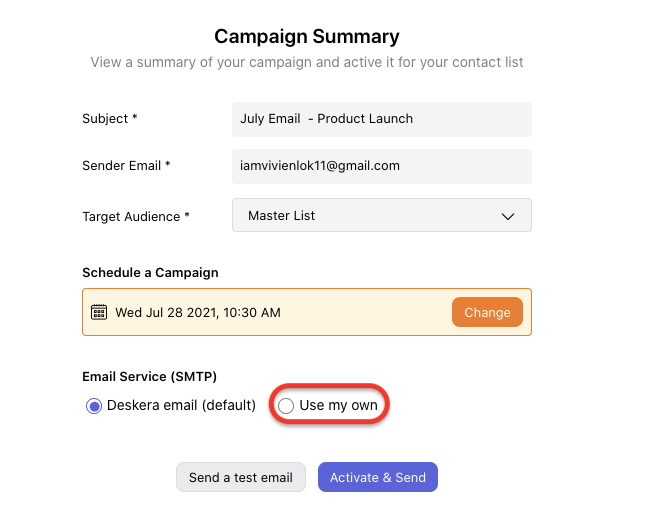Click the Campaign Summary title
The image size is (650, 515).
(x=307, y=36)
